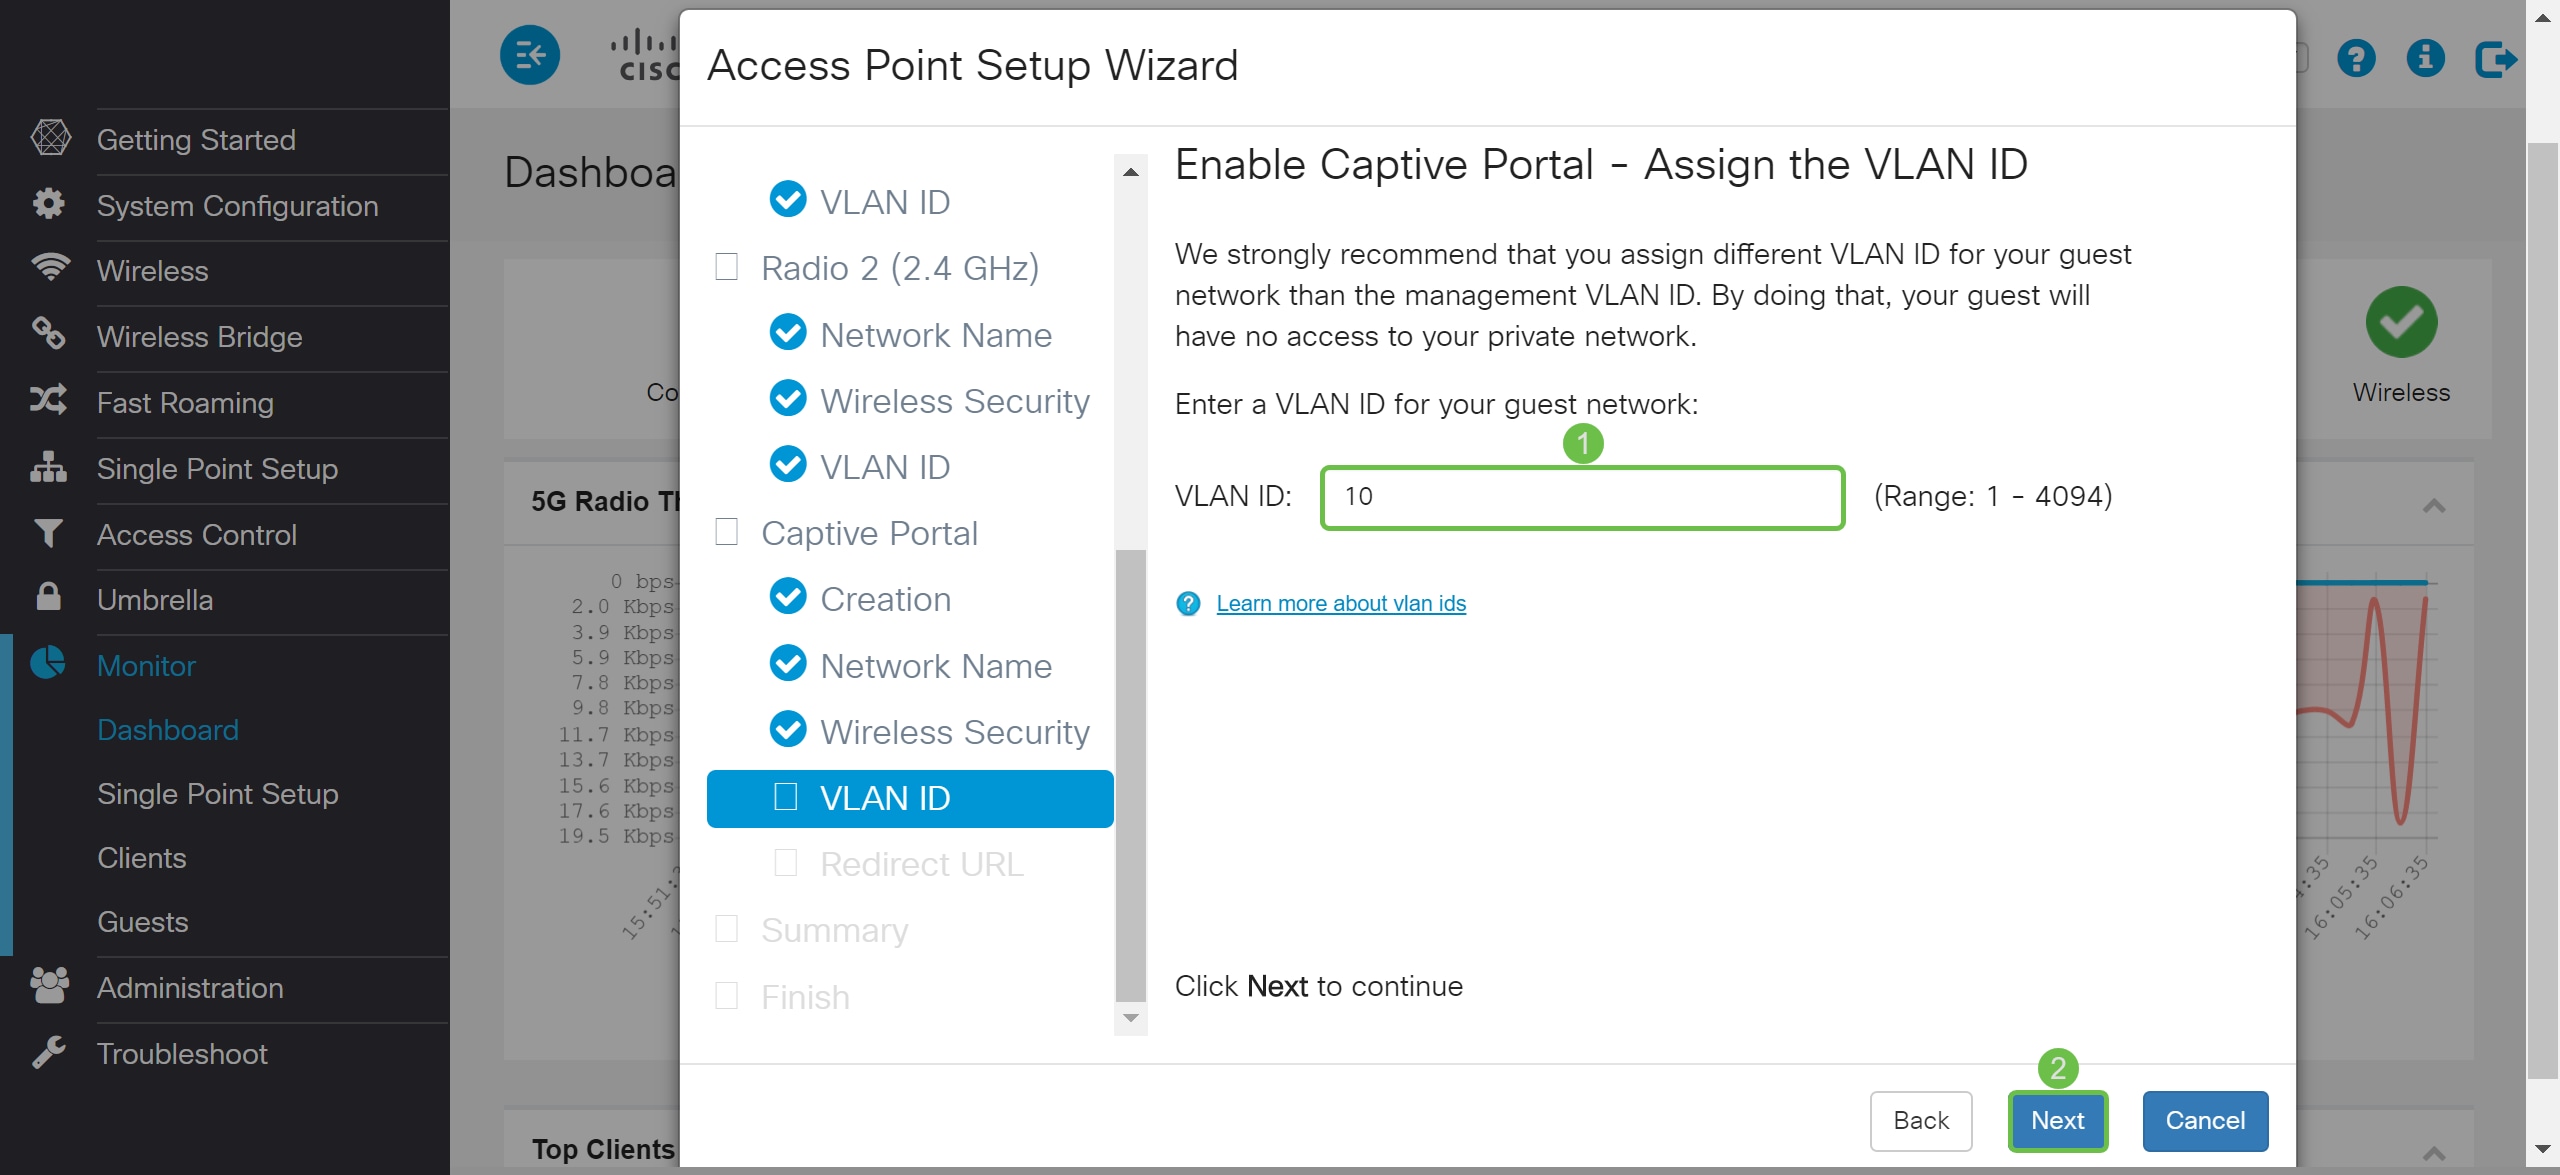Screen dimensions: 2560x1175
Task: Open Wireless Bridge in the sidebar
Action: 199,337
